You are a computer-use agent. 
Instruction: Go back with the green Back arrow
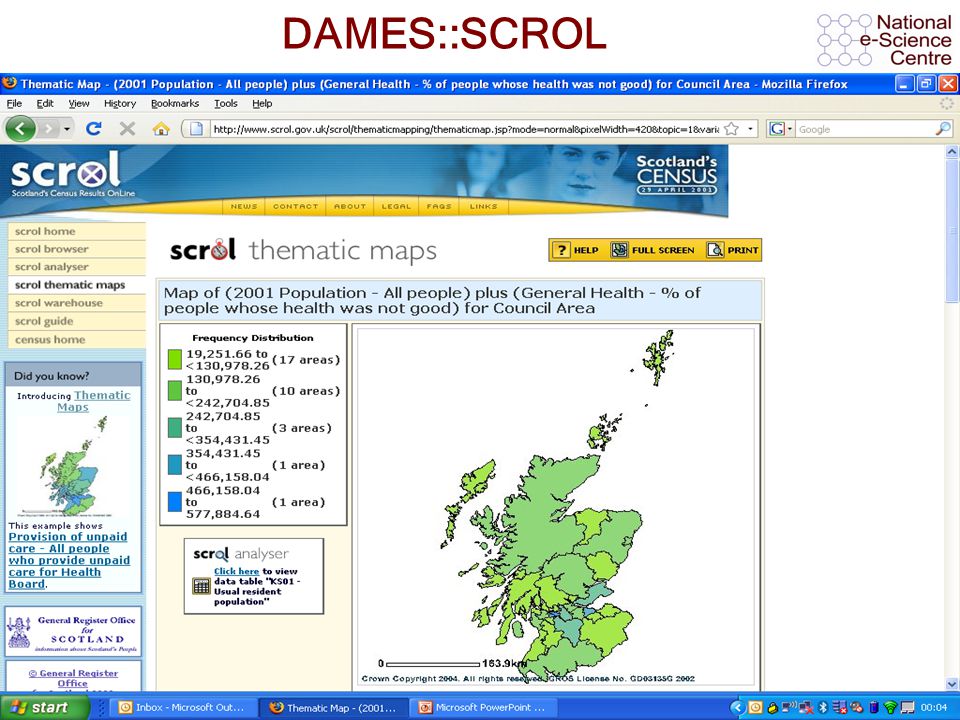pyautogui.click(x=20, y=129)
